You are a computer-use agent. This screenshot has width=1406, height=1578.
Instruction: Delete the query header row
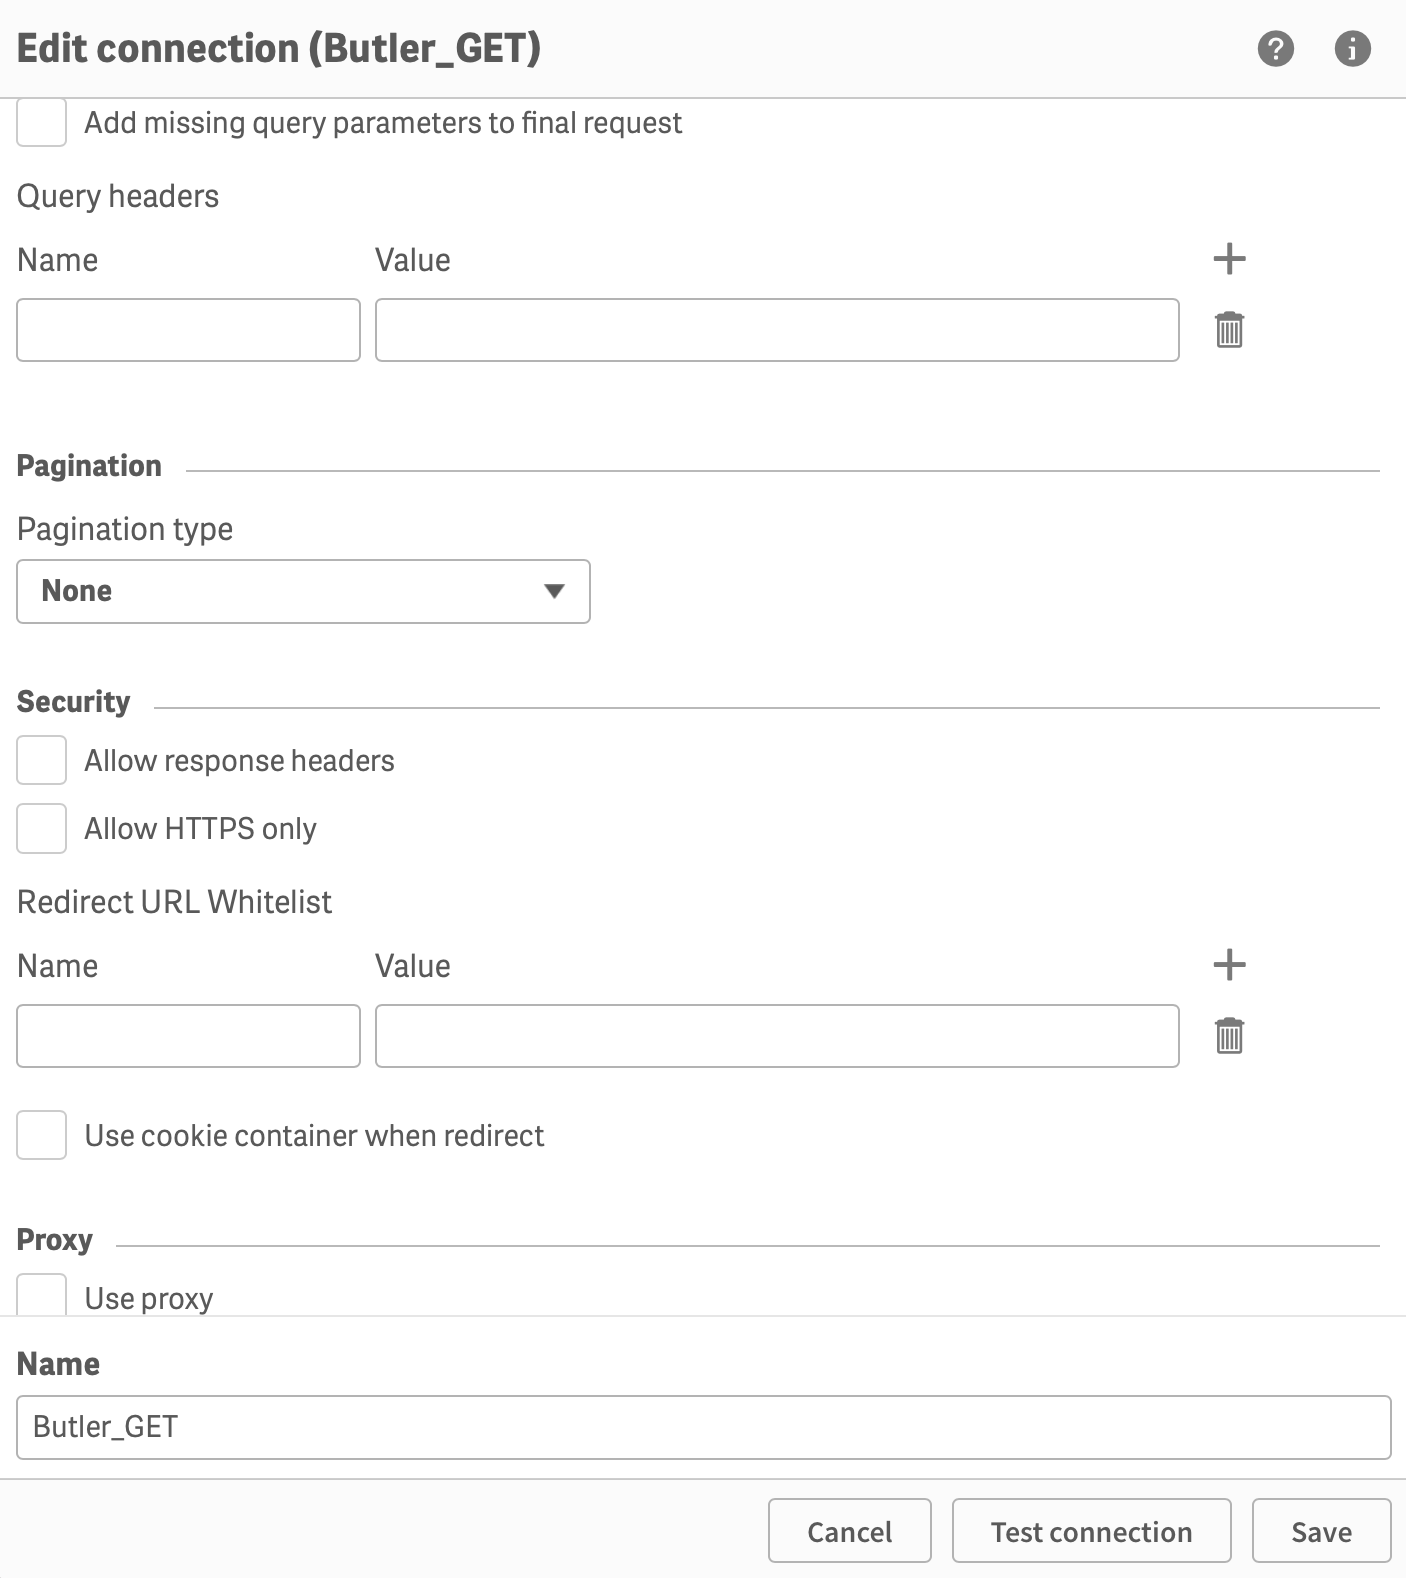point(1229,330)
